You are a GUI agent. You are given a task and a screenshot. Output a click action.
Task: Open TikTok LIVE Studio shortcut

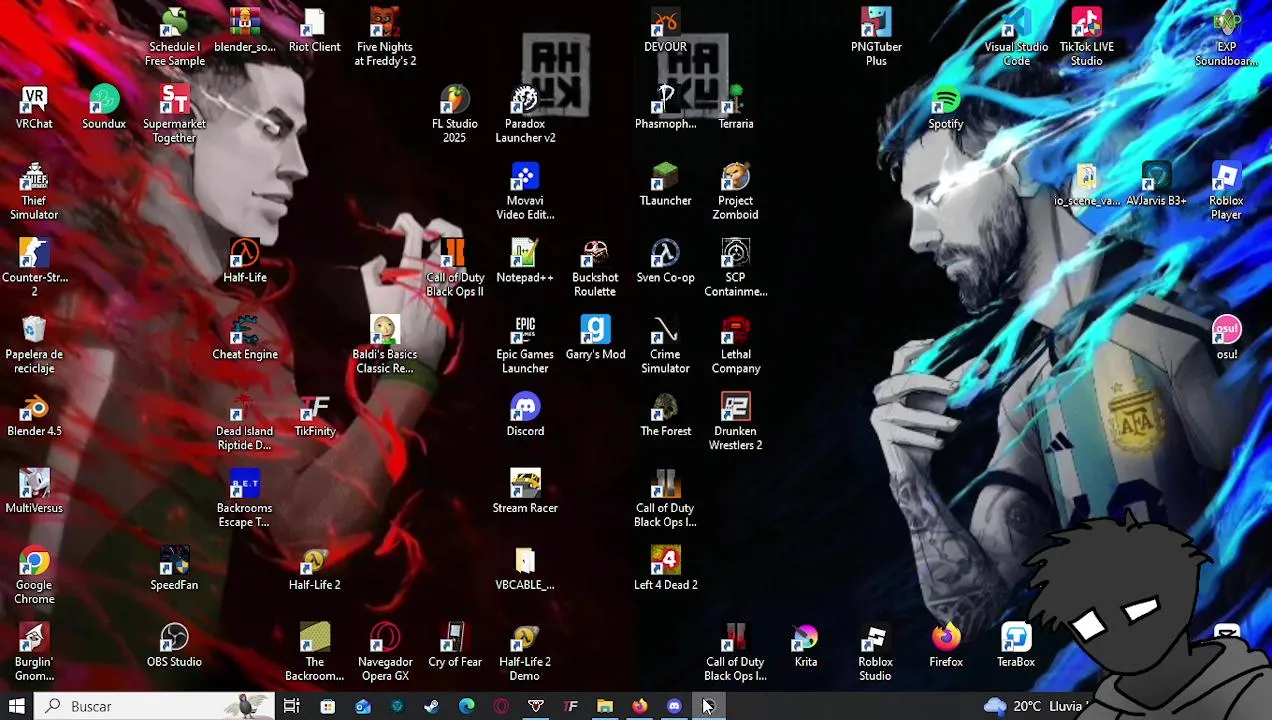tap(1086, 38)
